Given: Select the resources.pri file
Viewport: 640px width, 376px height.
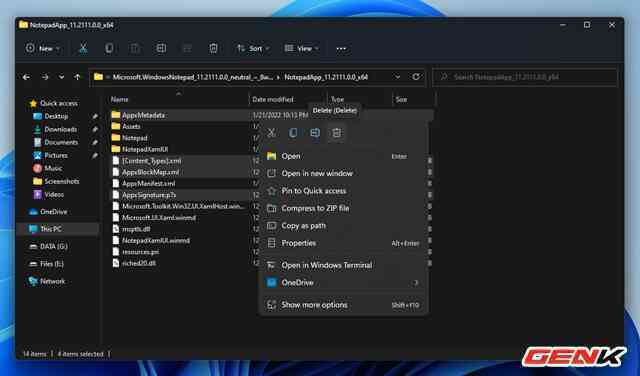Looking at the screenshot, I should tap(140, 252).
